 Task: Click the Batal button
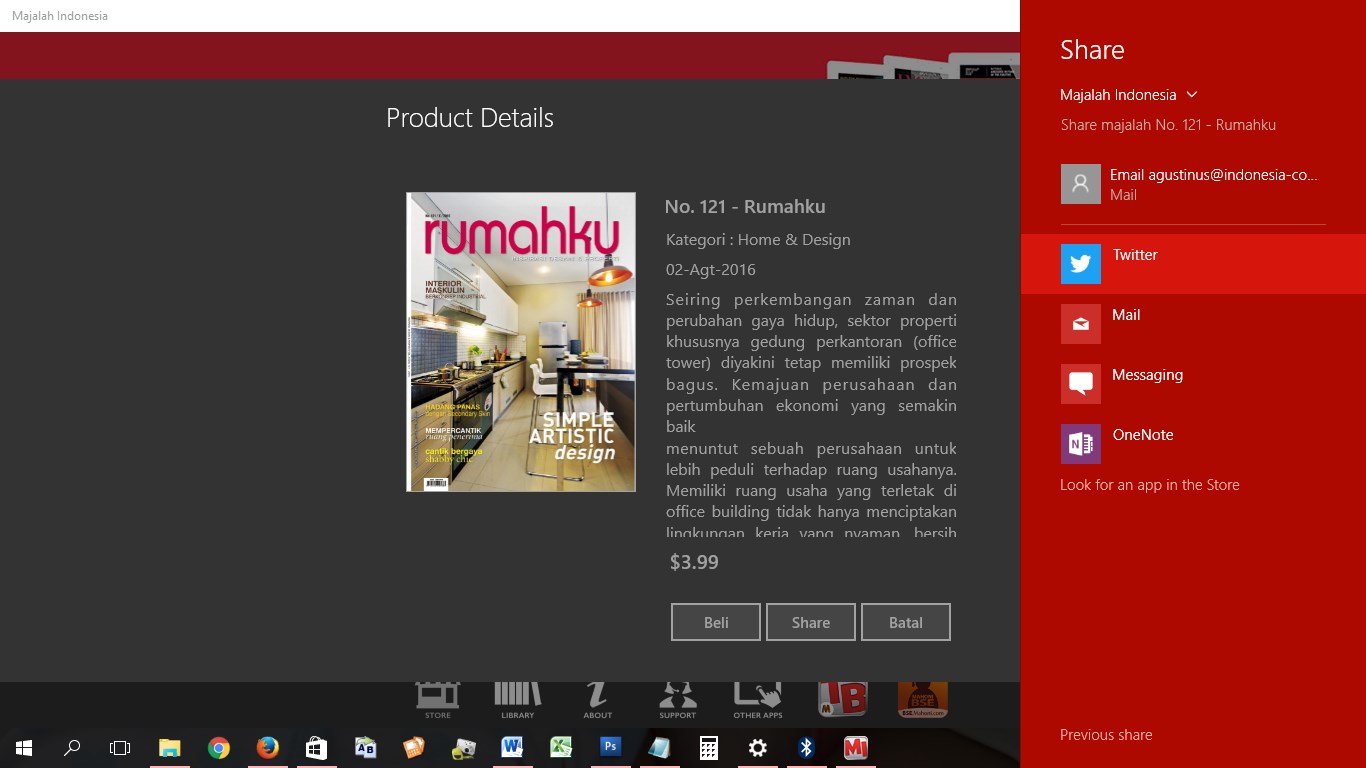pyautogui.click(x=906, y=622)
